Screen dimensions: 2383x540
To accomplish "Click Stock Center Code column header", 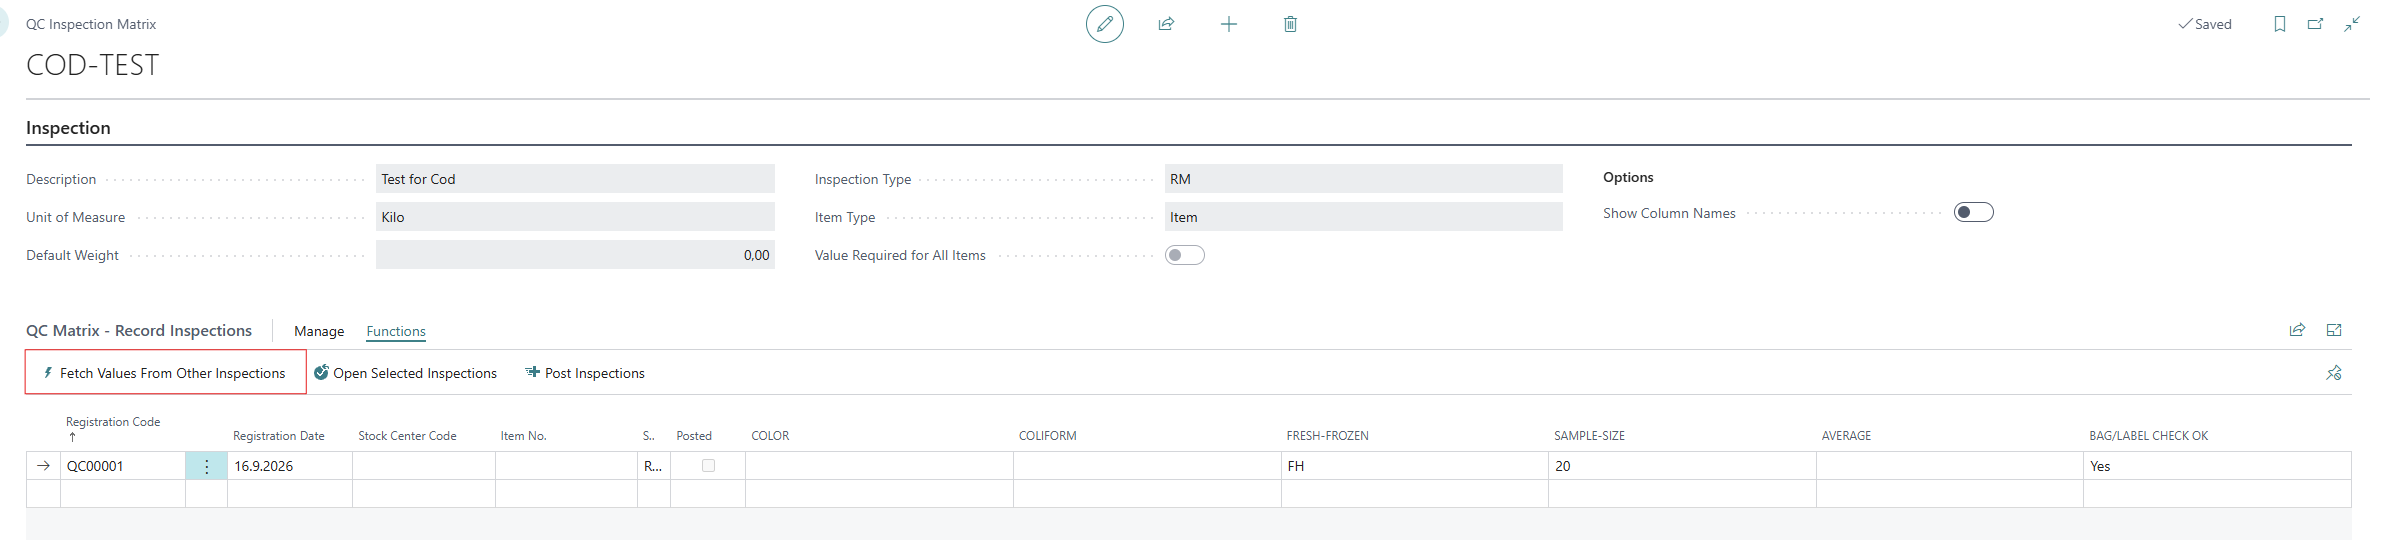I will (x=407, y=436).
